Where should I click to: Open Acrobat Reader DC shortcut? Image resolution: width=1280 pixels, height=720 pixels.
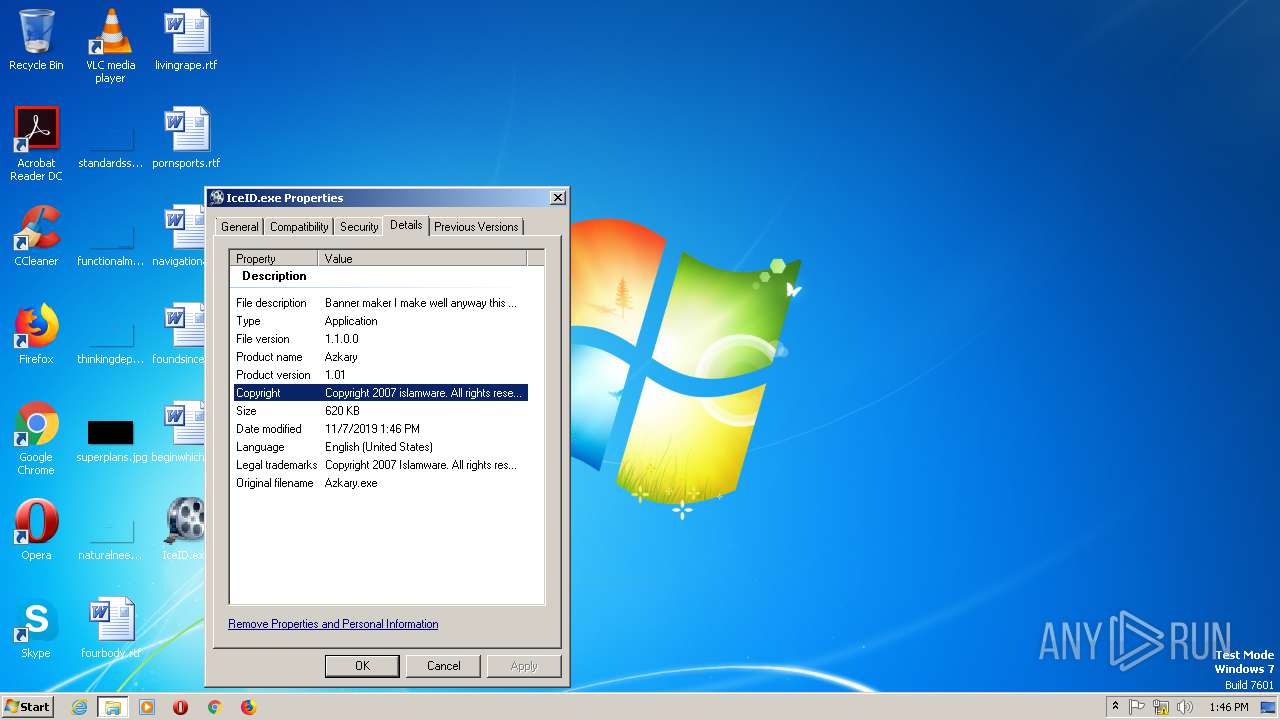tap(36, 144)
